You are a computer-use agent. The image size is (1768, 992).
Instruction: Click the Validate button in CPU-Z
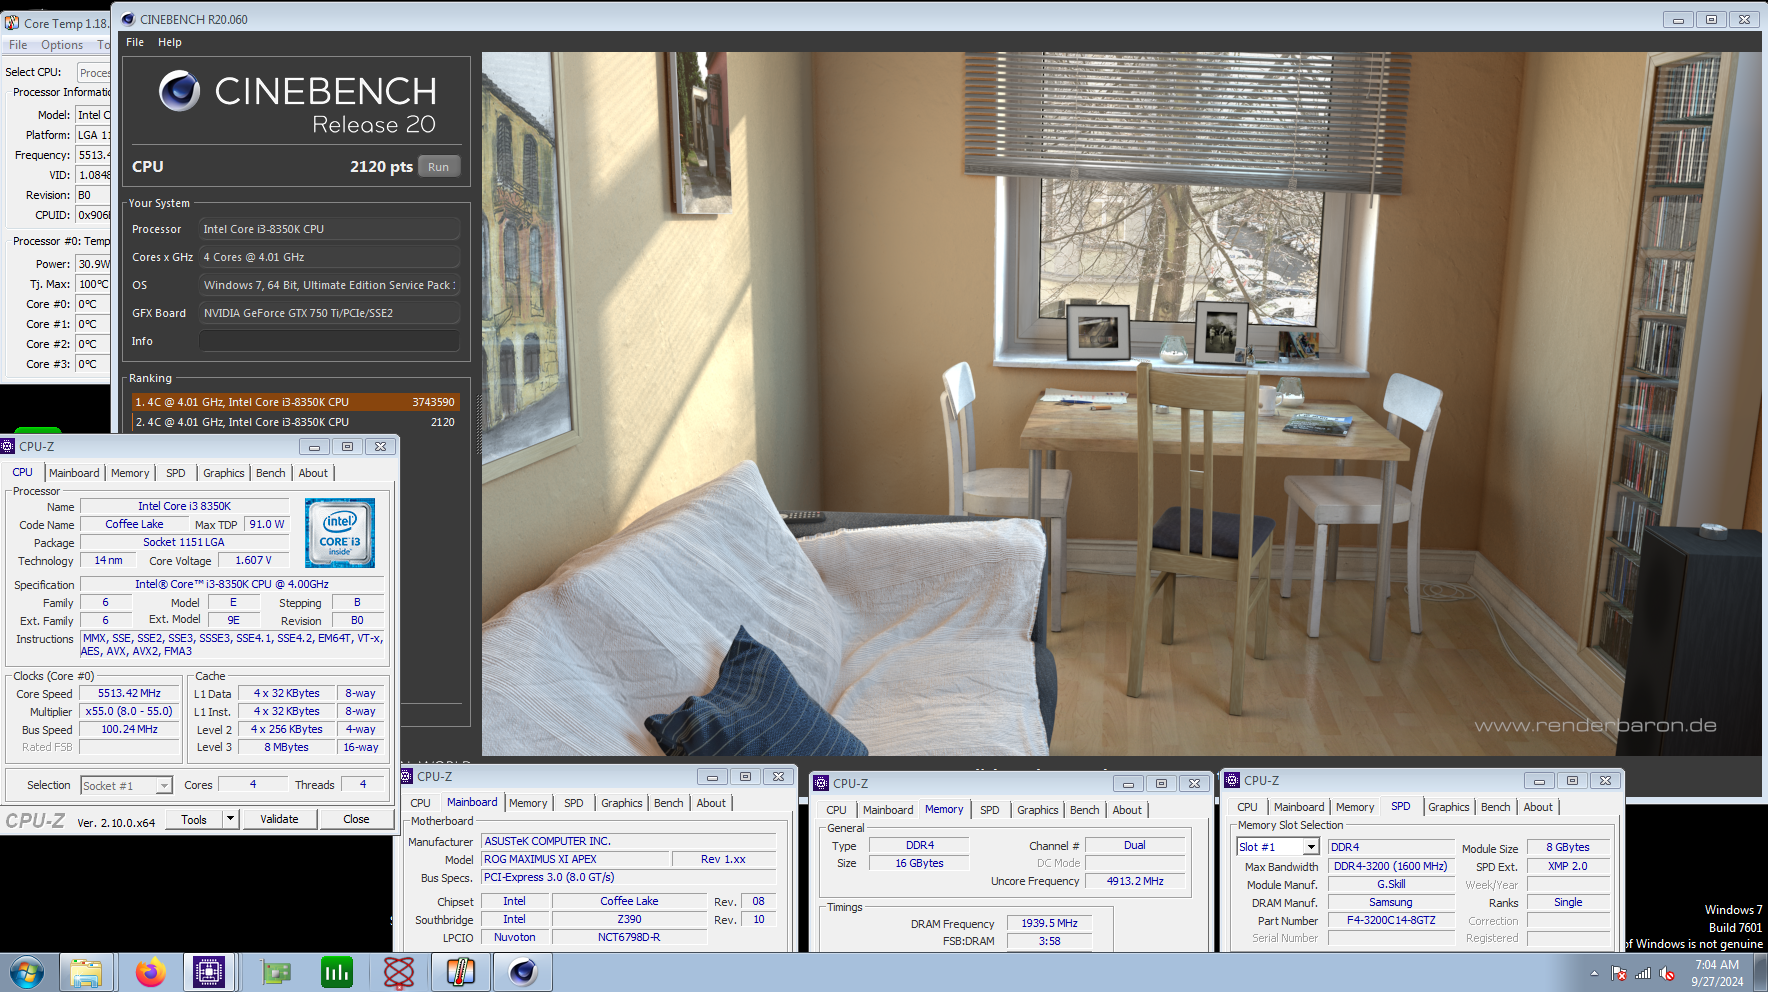(x=279, y=819)
